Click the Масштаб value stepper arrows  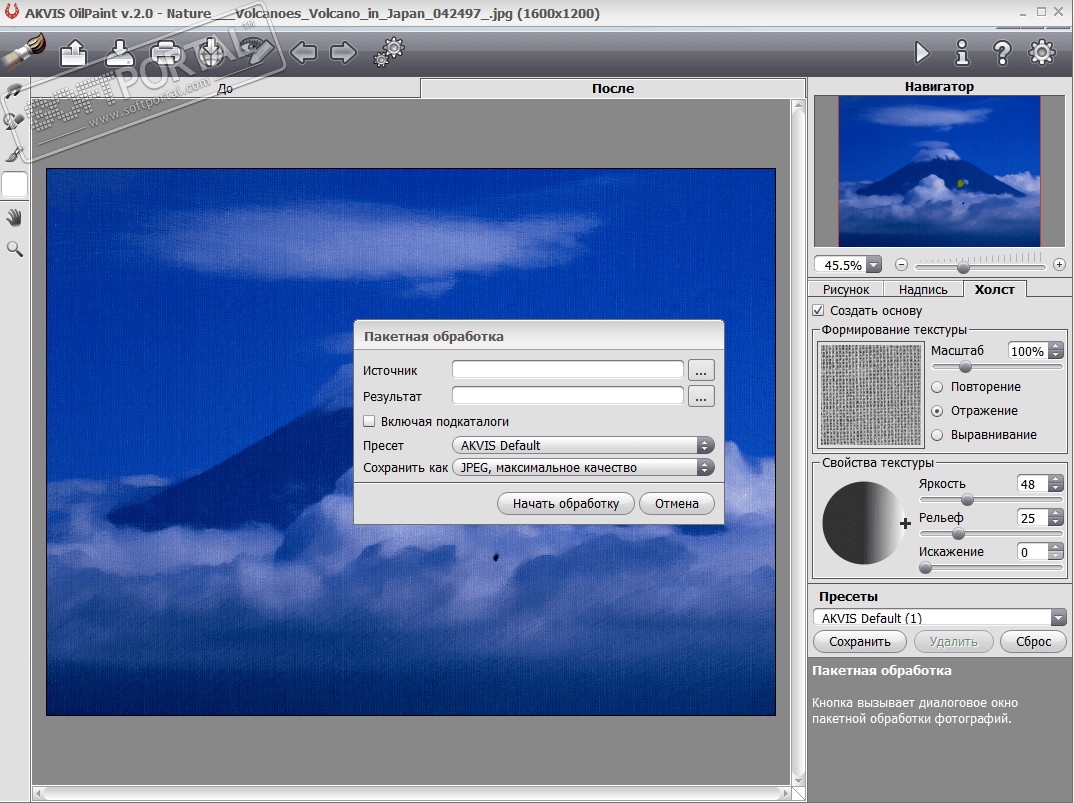pyautogui.click(x=1056, y=351)
